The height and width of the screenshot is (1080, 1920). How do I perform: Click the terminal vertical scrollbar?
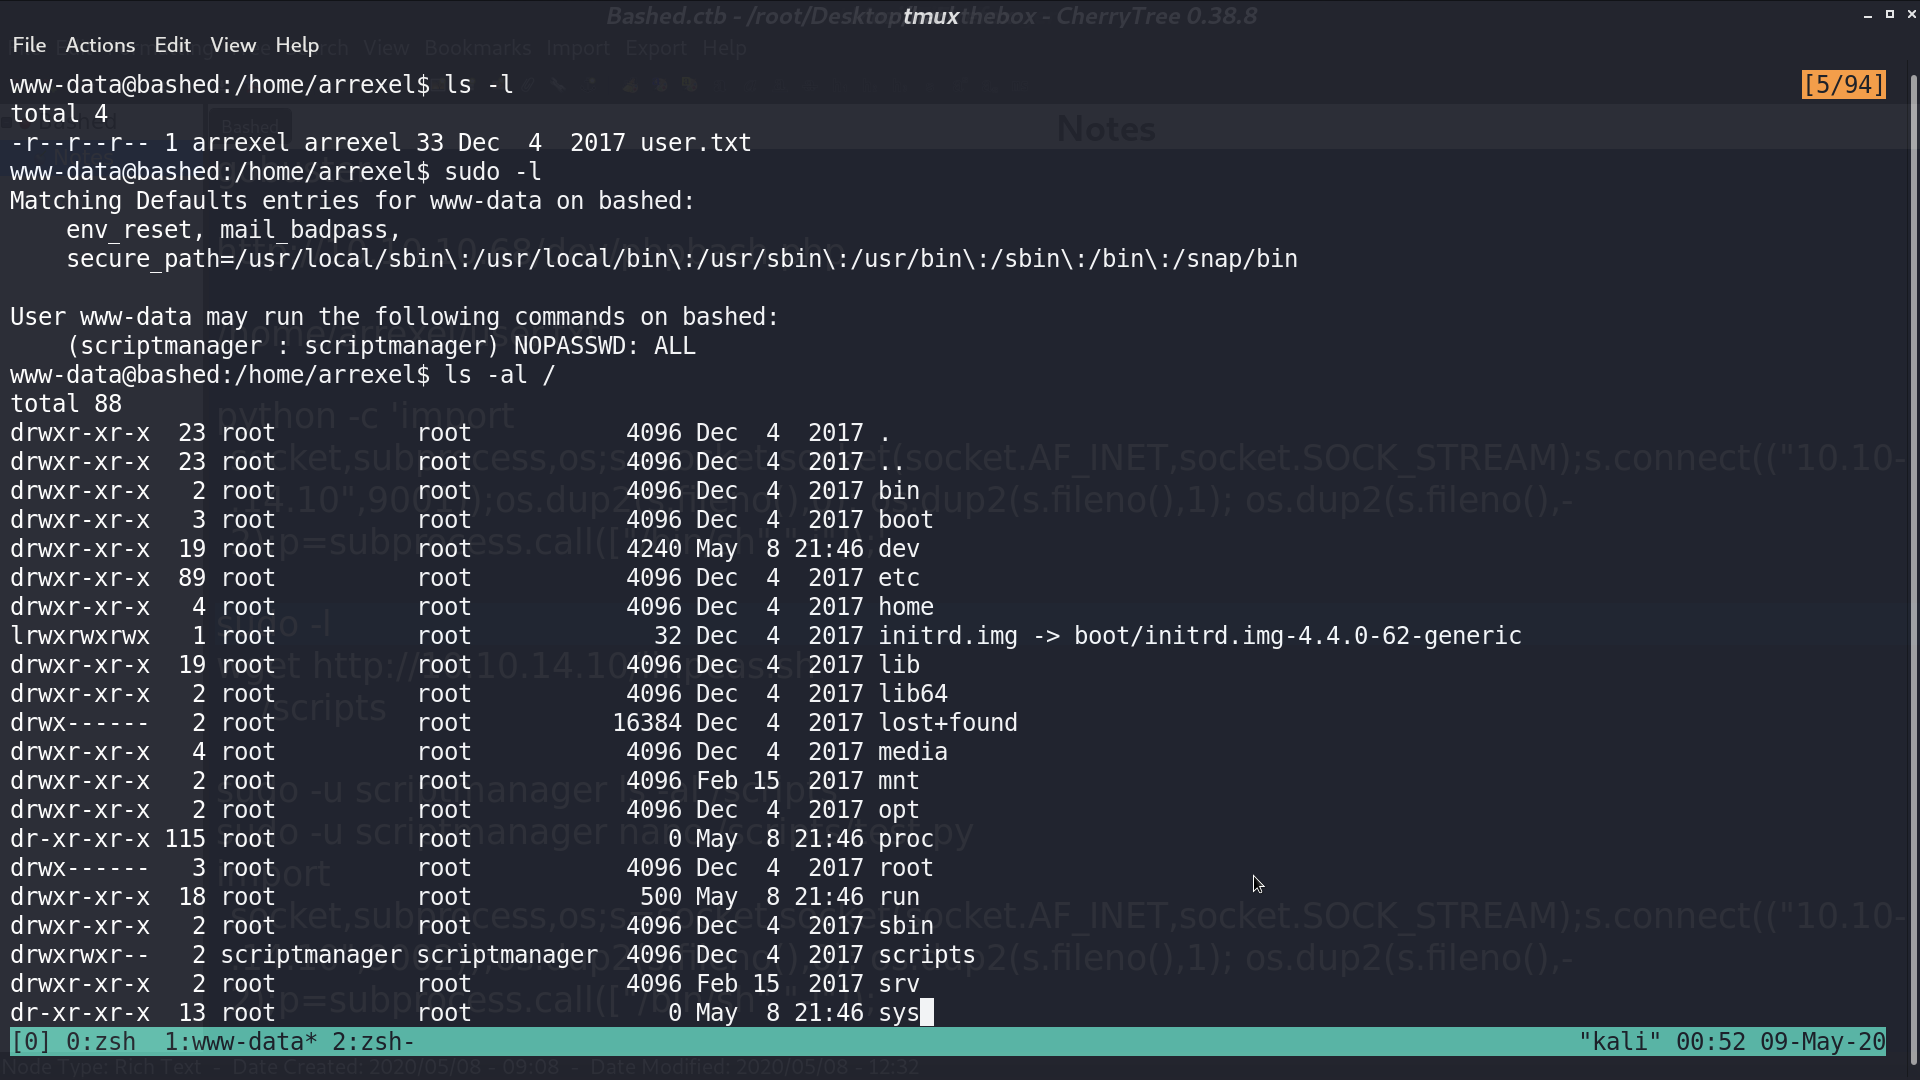tap(1913, 560)
